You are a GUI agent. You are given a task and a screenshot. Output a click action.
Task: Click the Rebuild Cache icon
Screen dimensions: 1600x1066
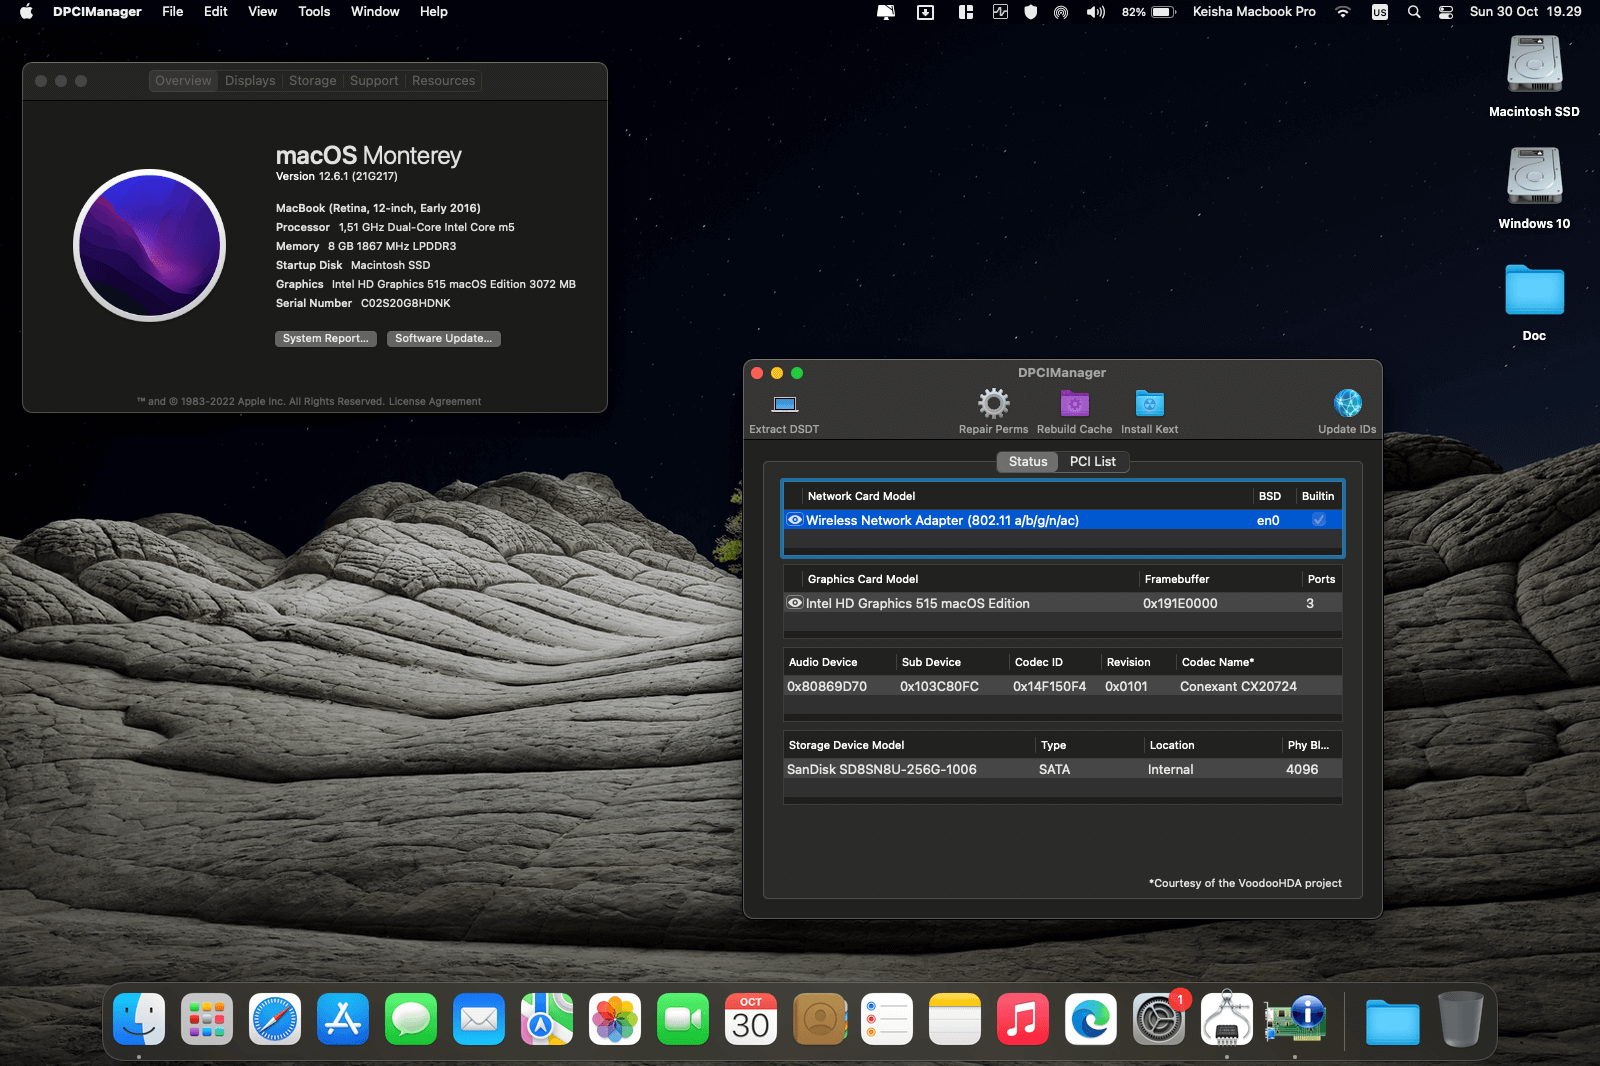(1074, 404)
